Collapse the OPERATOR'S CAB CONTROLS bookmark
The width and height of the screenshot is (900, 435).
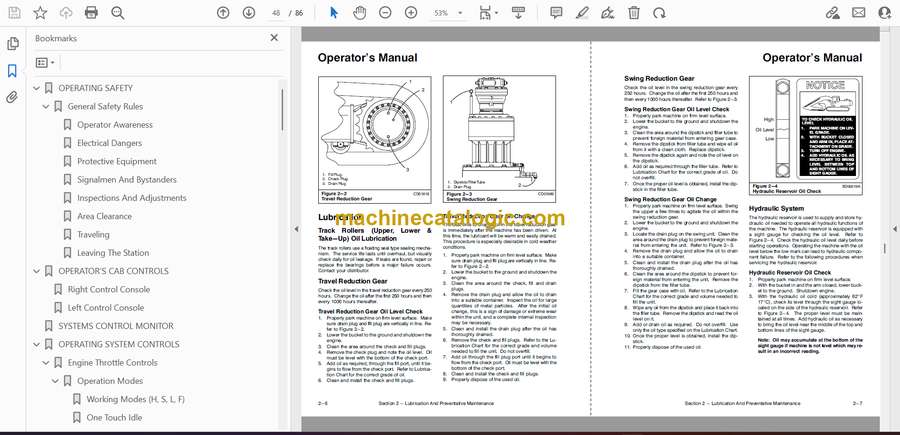pos(37,271)
